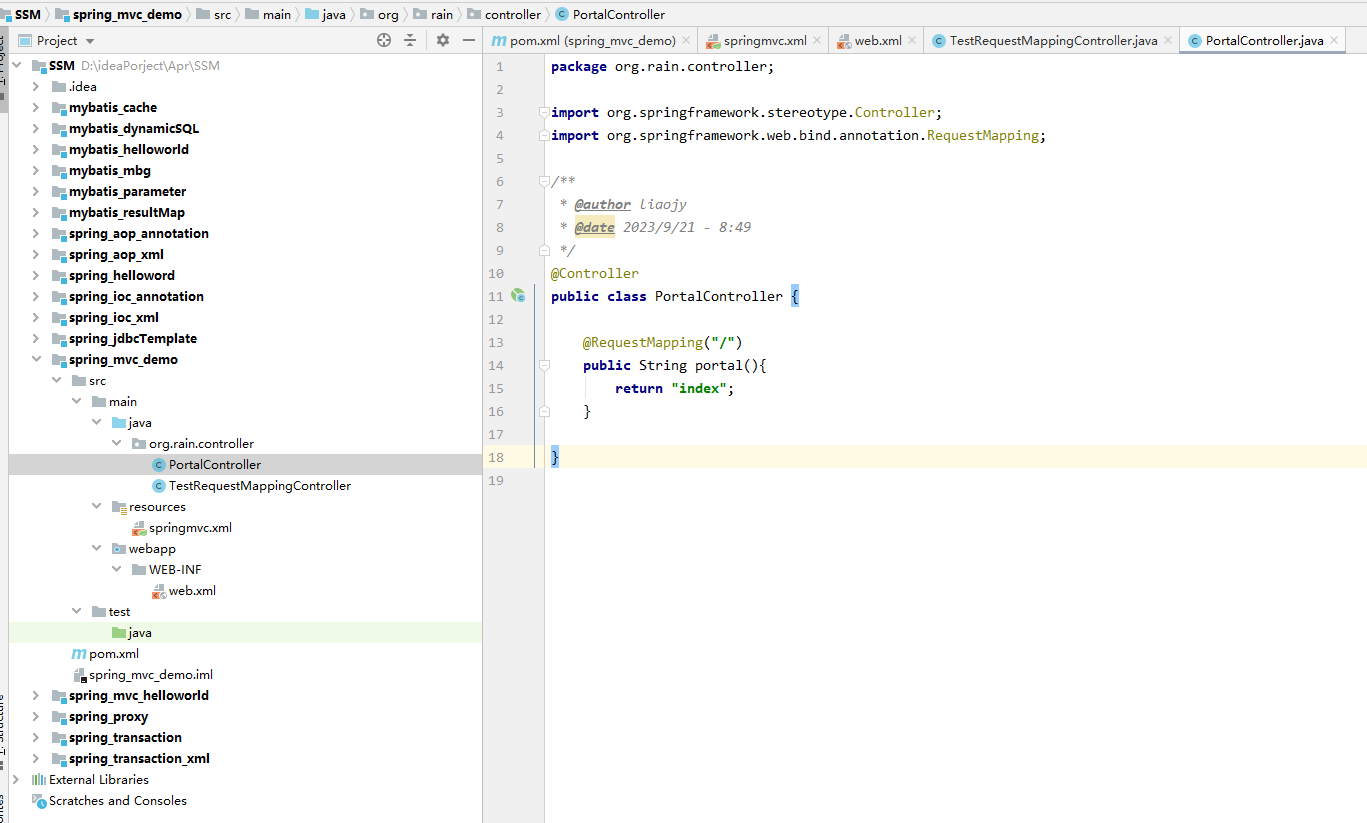The image size is (1367, 823).
Task: Select TestRequestMappingController in project tree
Action: (260, 485)
